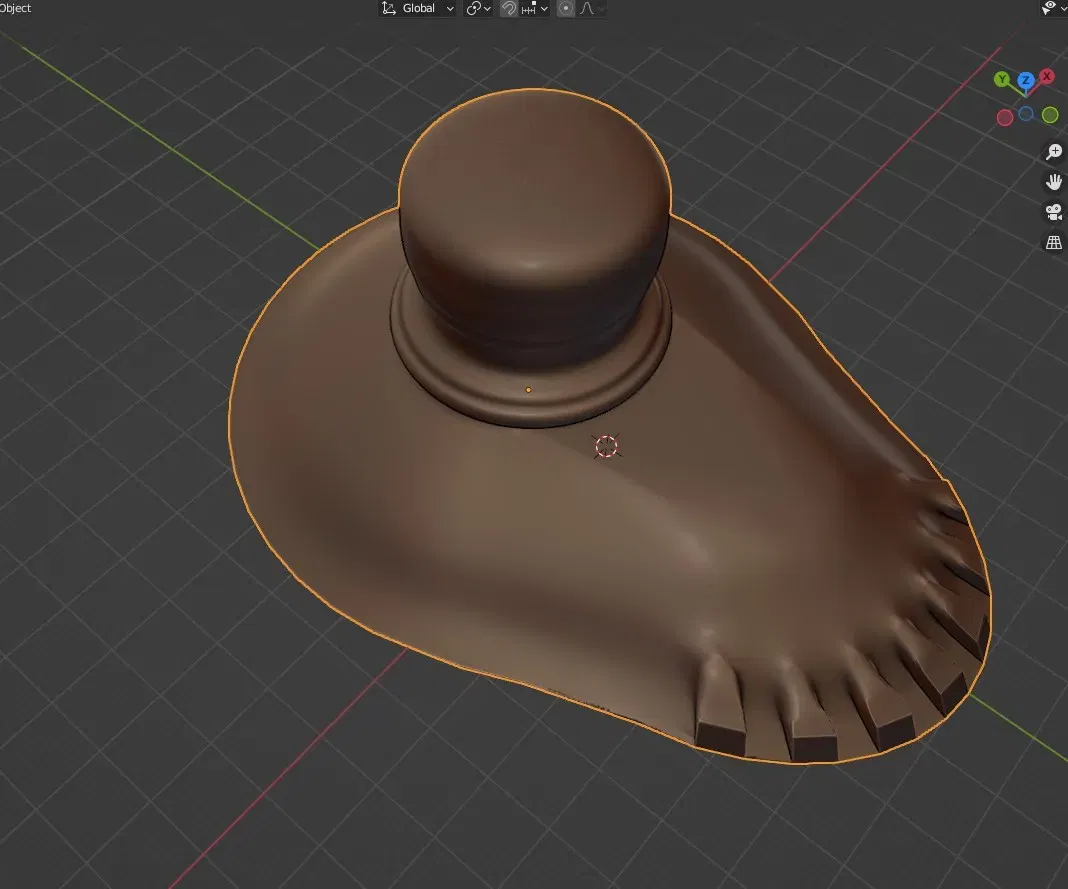Toggle proportional editing circle button

(565, 8)
